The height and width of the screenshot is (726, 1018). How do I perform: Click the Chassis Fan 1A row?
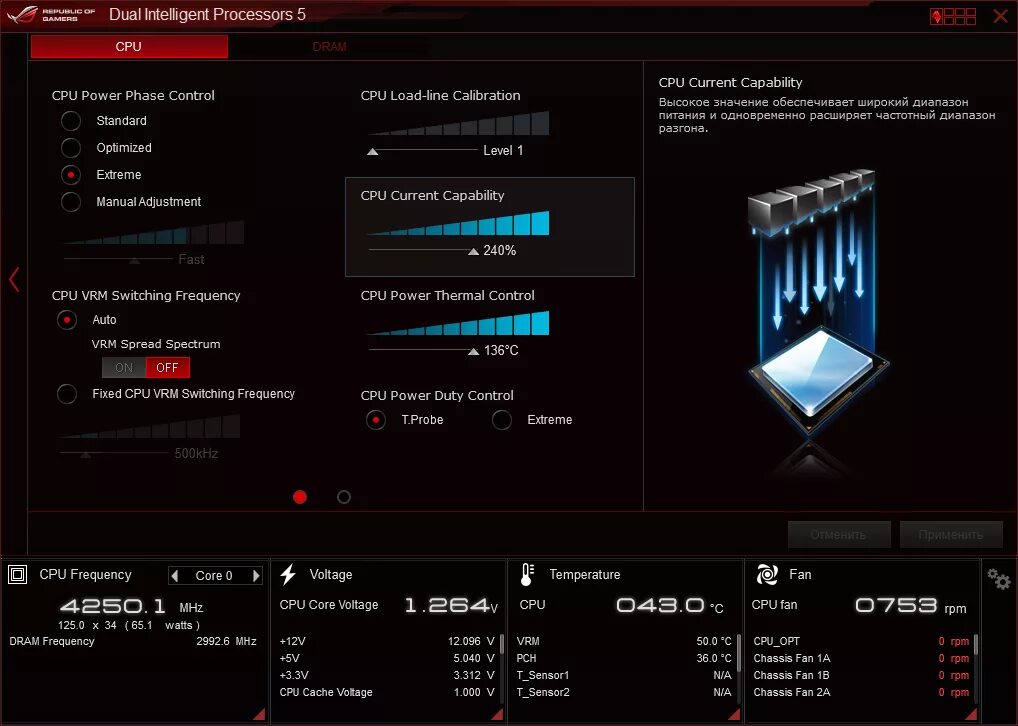[x=861, y=658]
